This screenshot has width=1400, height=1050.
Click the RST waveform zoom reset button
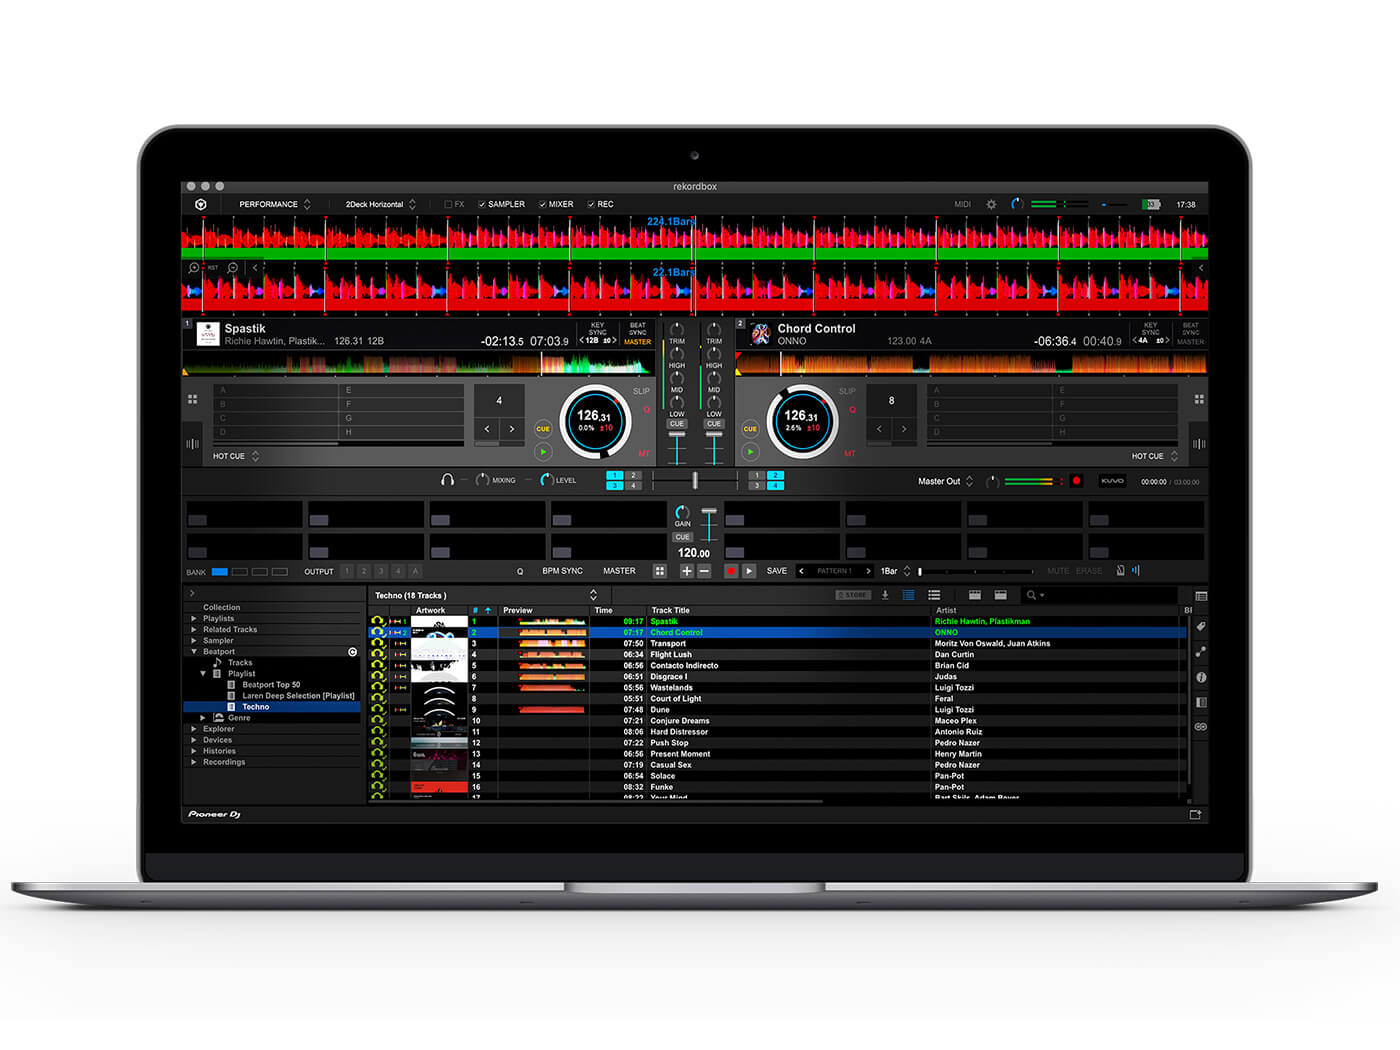pos(213,268)
